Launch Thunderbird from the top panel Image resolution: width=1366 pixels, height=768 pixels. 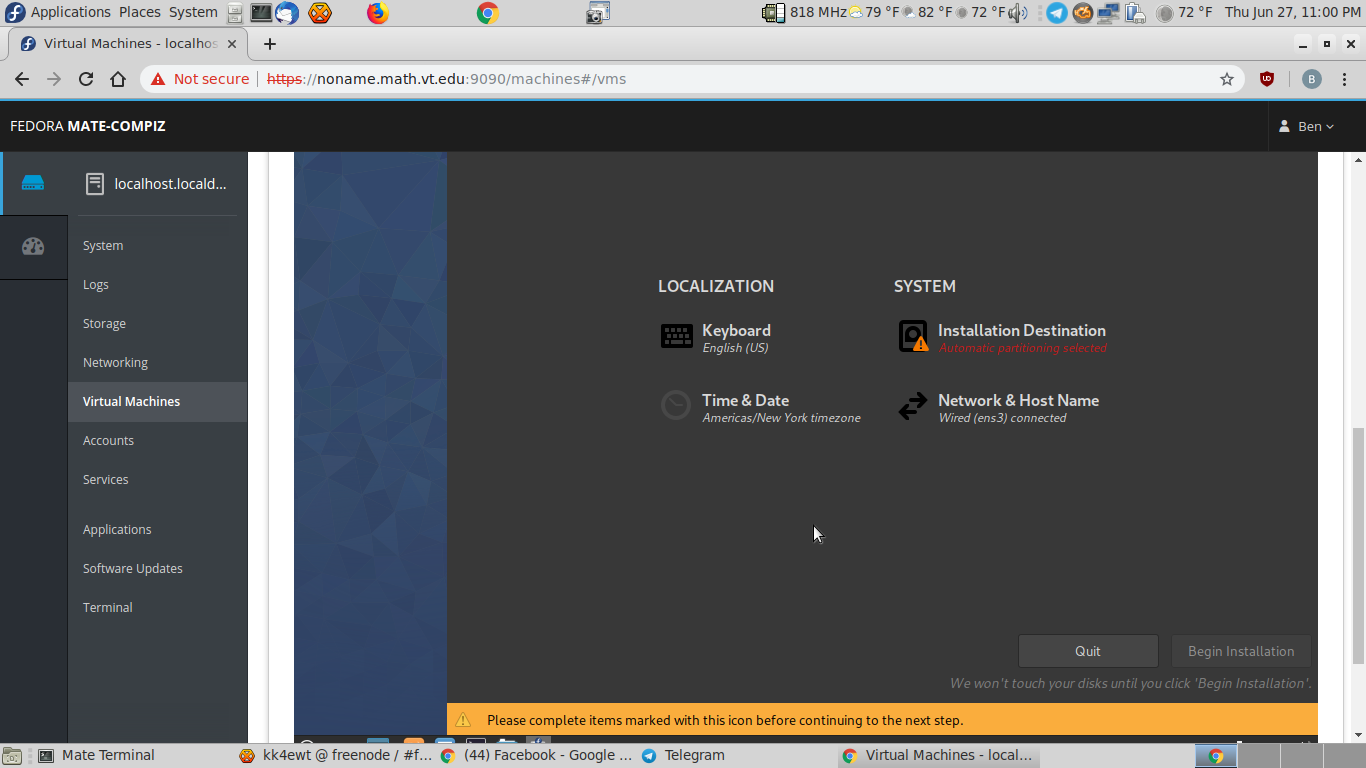286,13
